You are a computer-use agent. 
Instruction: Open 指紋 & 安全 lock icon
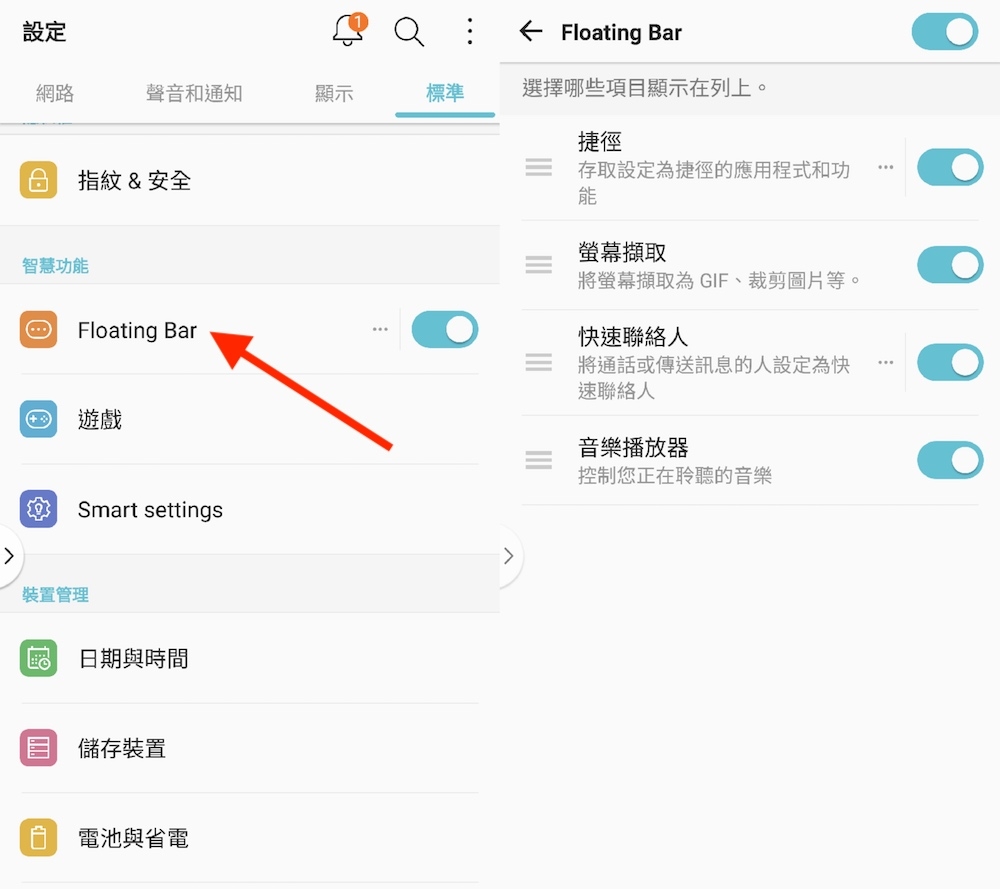pos(38,180)
